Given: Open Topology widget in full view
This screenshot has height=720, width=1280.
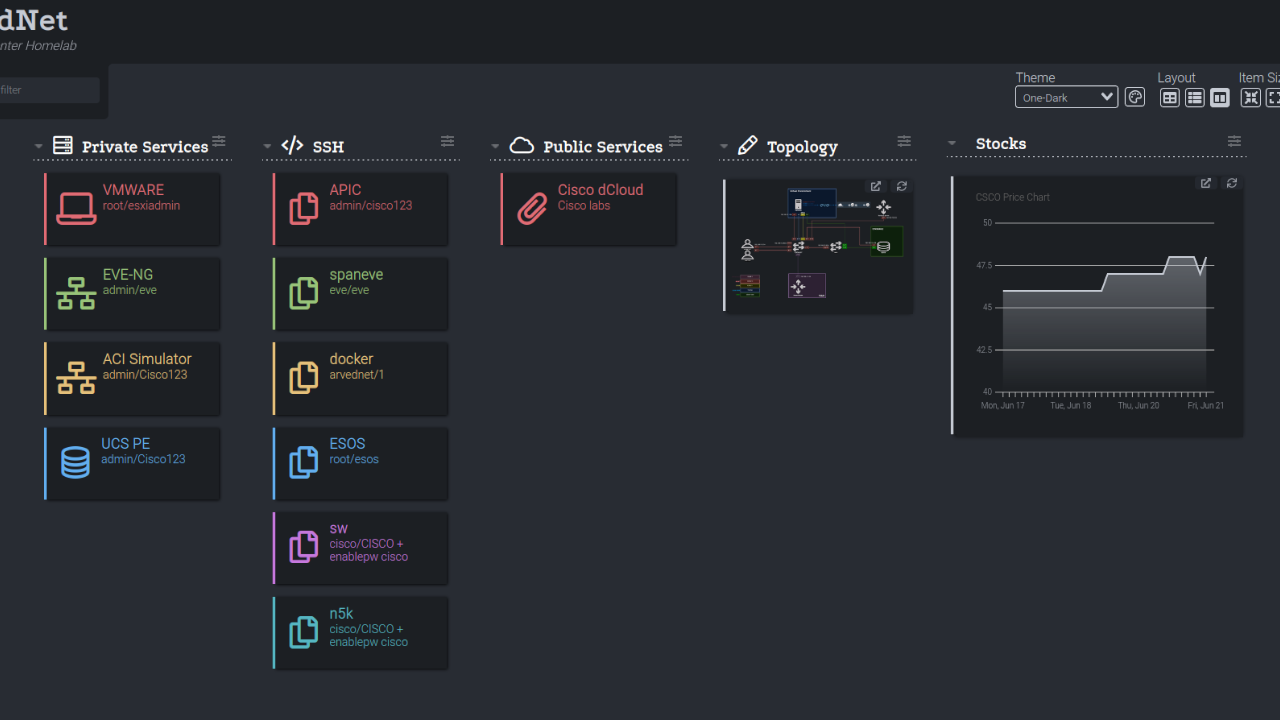Looking at the screenshot, I should 876,186.
